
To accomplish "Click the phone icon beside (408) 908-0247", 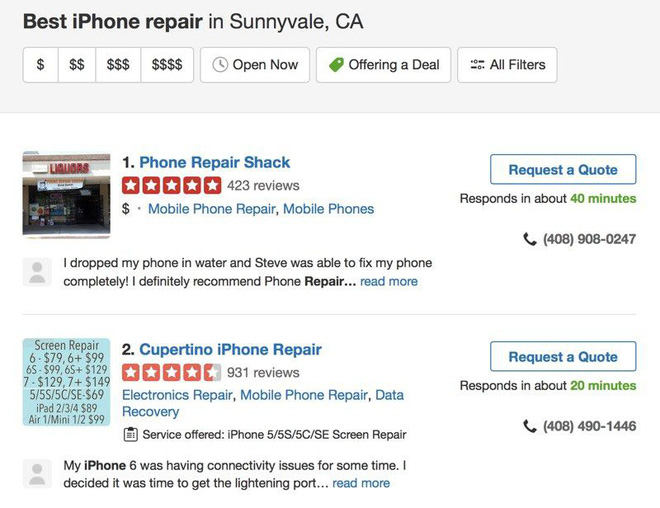I will (530, 239).
